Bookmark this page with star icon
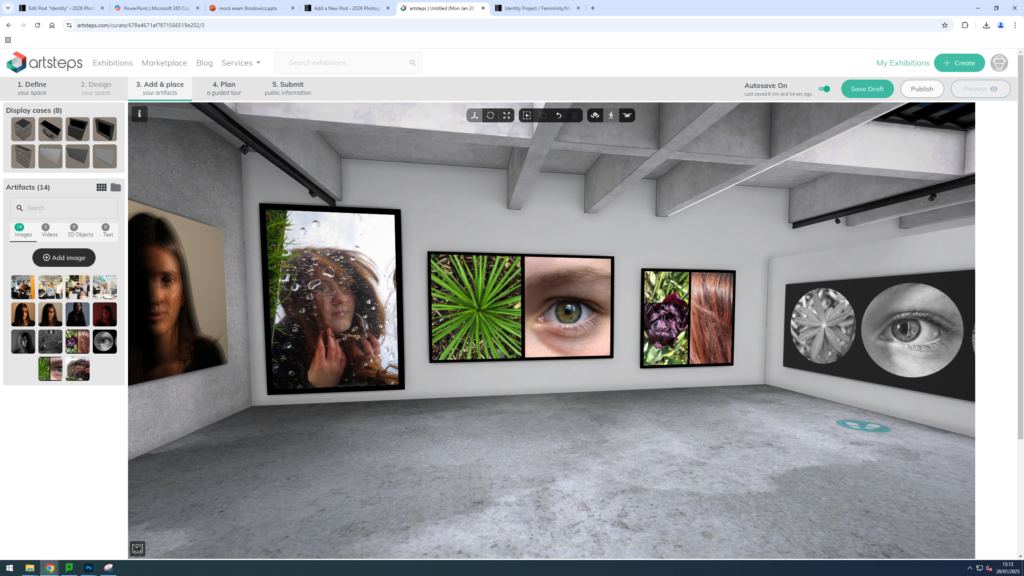 944,25
